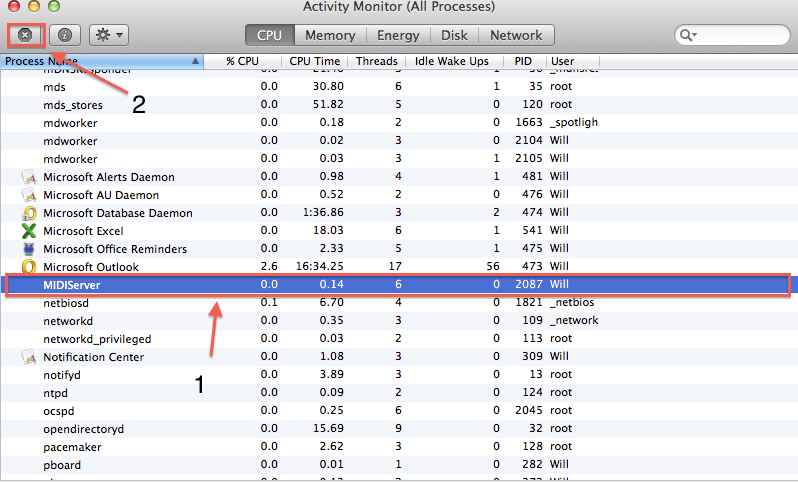Click the Notification Center process icon
798x482 pixels.
(x=29, y=357)
